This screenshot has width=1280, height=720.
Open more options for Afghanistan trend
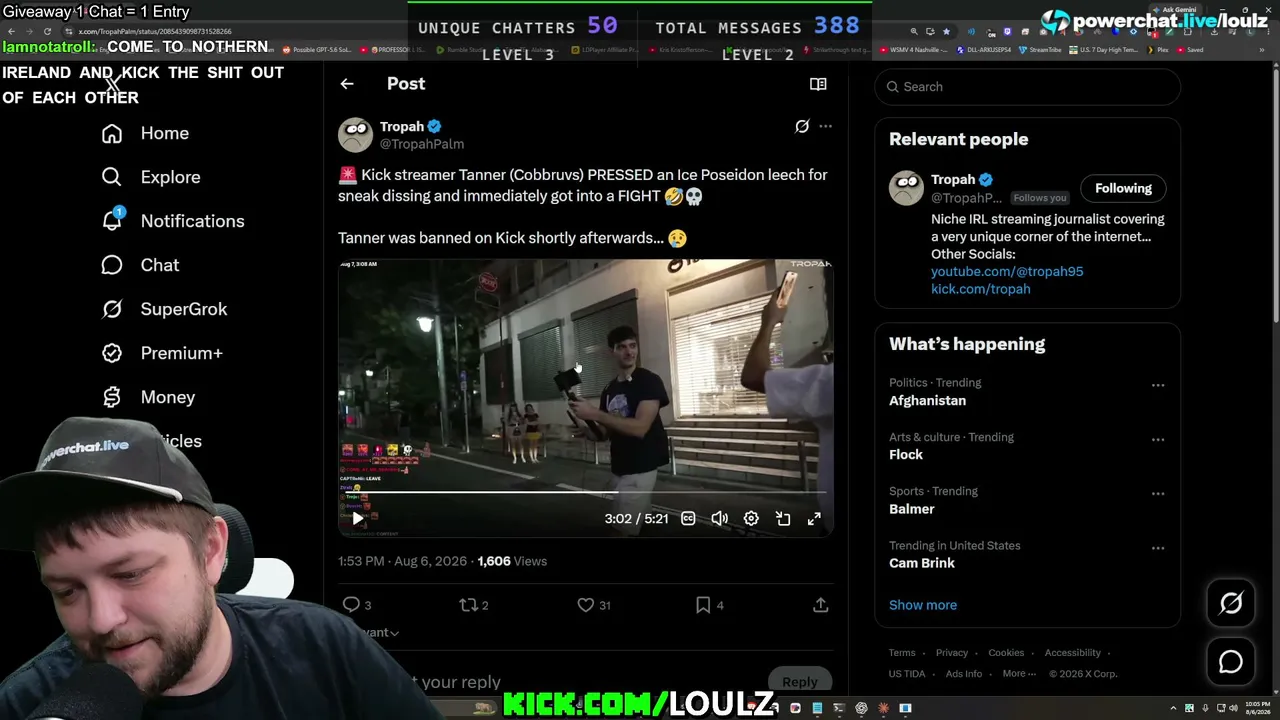click(x=1158, y=385)
